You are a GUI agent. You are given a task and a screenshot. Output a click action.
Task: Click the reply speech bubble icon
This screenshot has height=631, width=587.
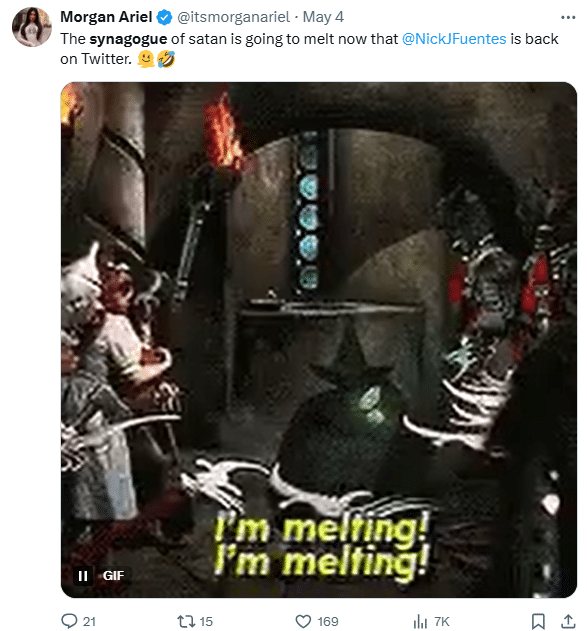click(69, 621)
